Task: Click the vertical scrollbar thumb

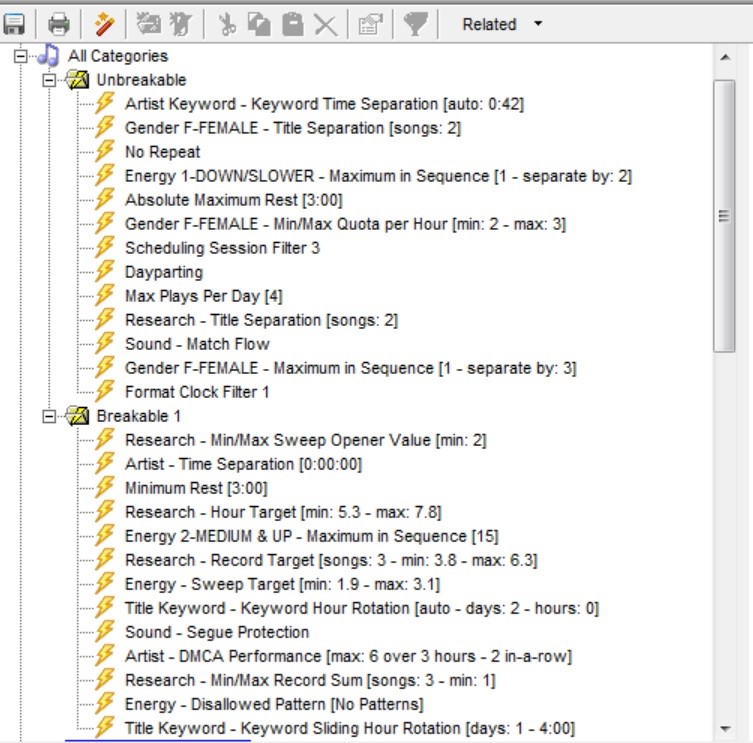Action: pyautogui.click(x=724, y=215)
